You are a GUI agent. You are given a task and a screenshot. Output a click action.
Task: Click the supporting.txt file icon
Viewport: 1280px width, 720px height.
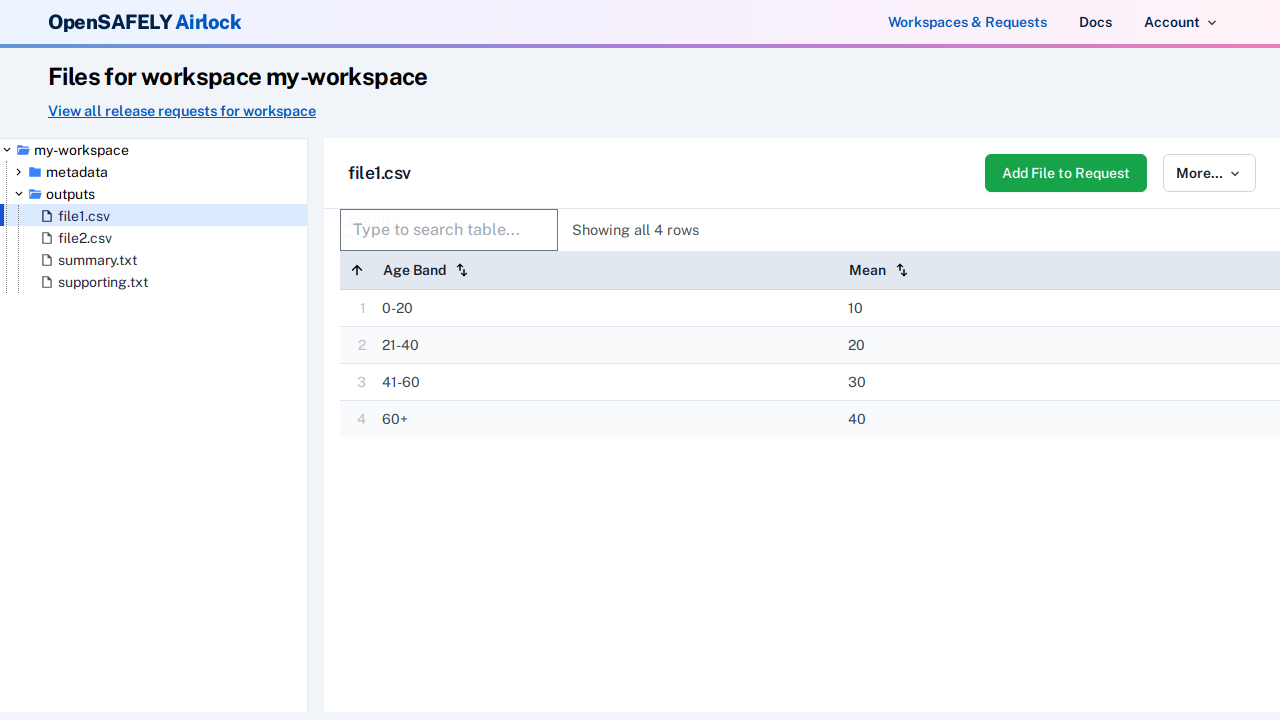pos(46,282)
